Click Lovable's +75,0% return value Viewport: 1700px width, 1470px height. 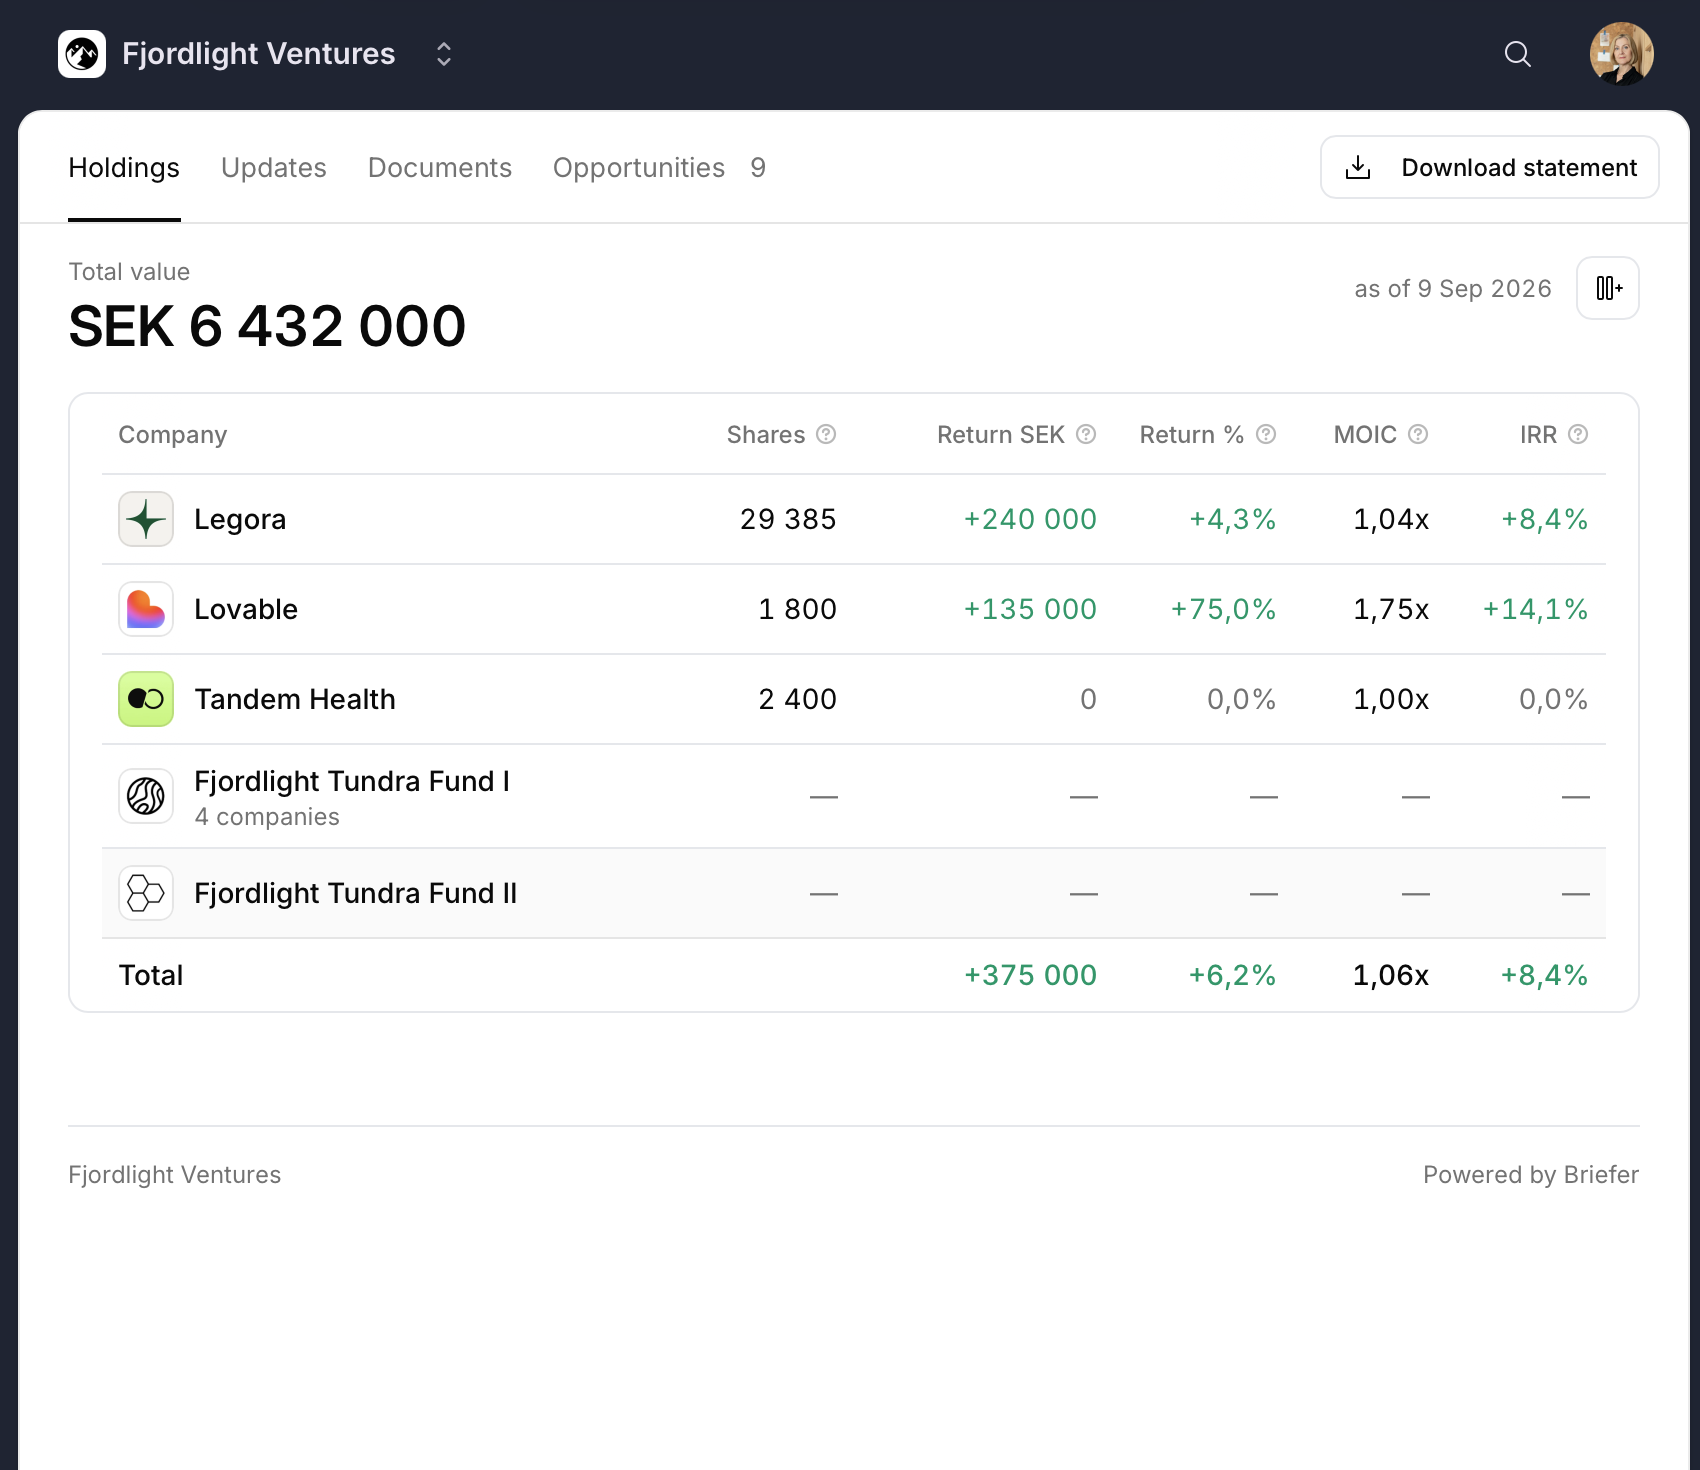(1223, 609)
